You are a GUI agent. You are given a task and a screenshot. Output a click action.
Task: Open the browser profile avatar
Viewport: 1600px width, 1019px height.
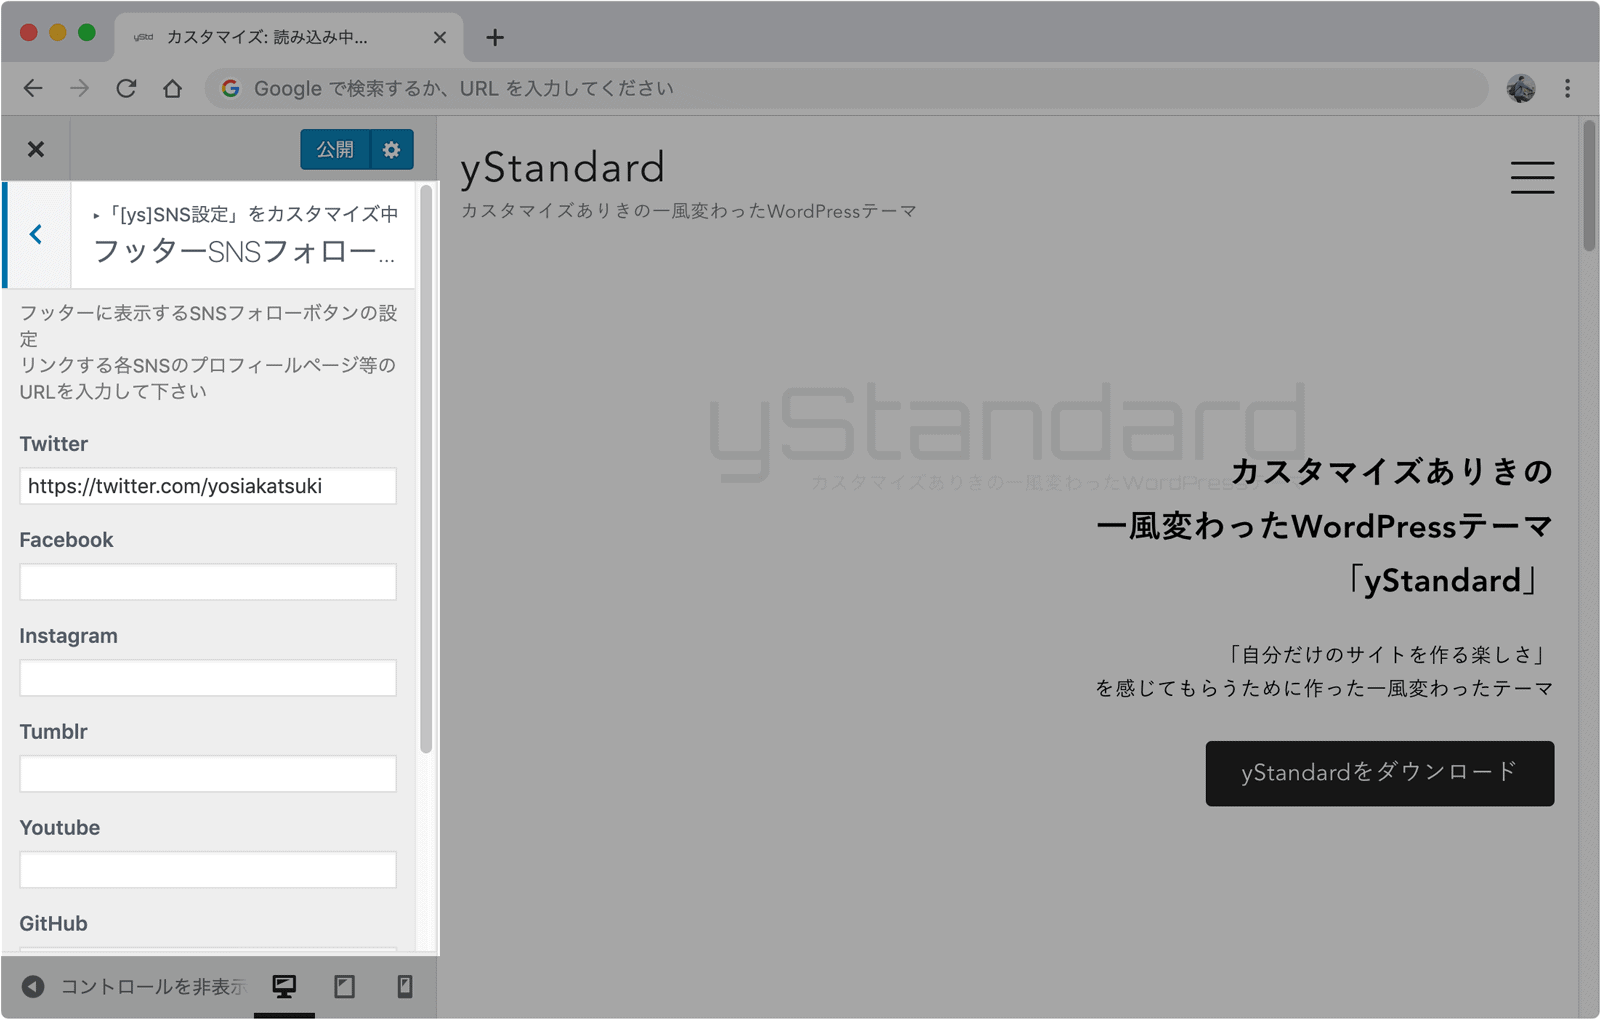(1521, 88)
